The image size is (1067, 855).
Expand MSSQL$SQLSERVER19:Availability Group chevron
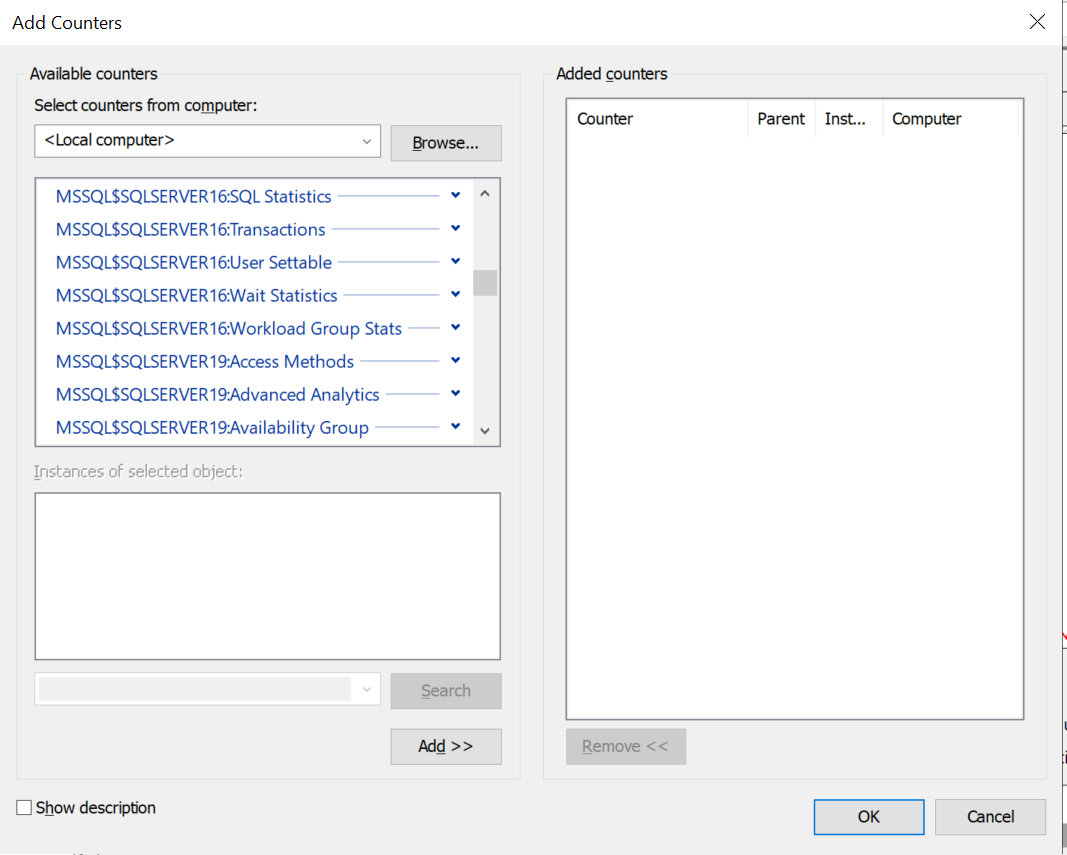pos(455,426)
